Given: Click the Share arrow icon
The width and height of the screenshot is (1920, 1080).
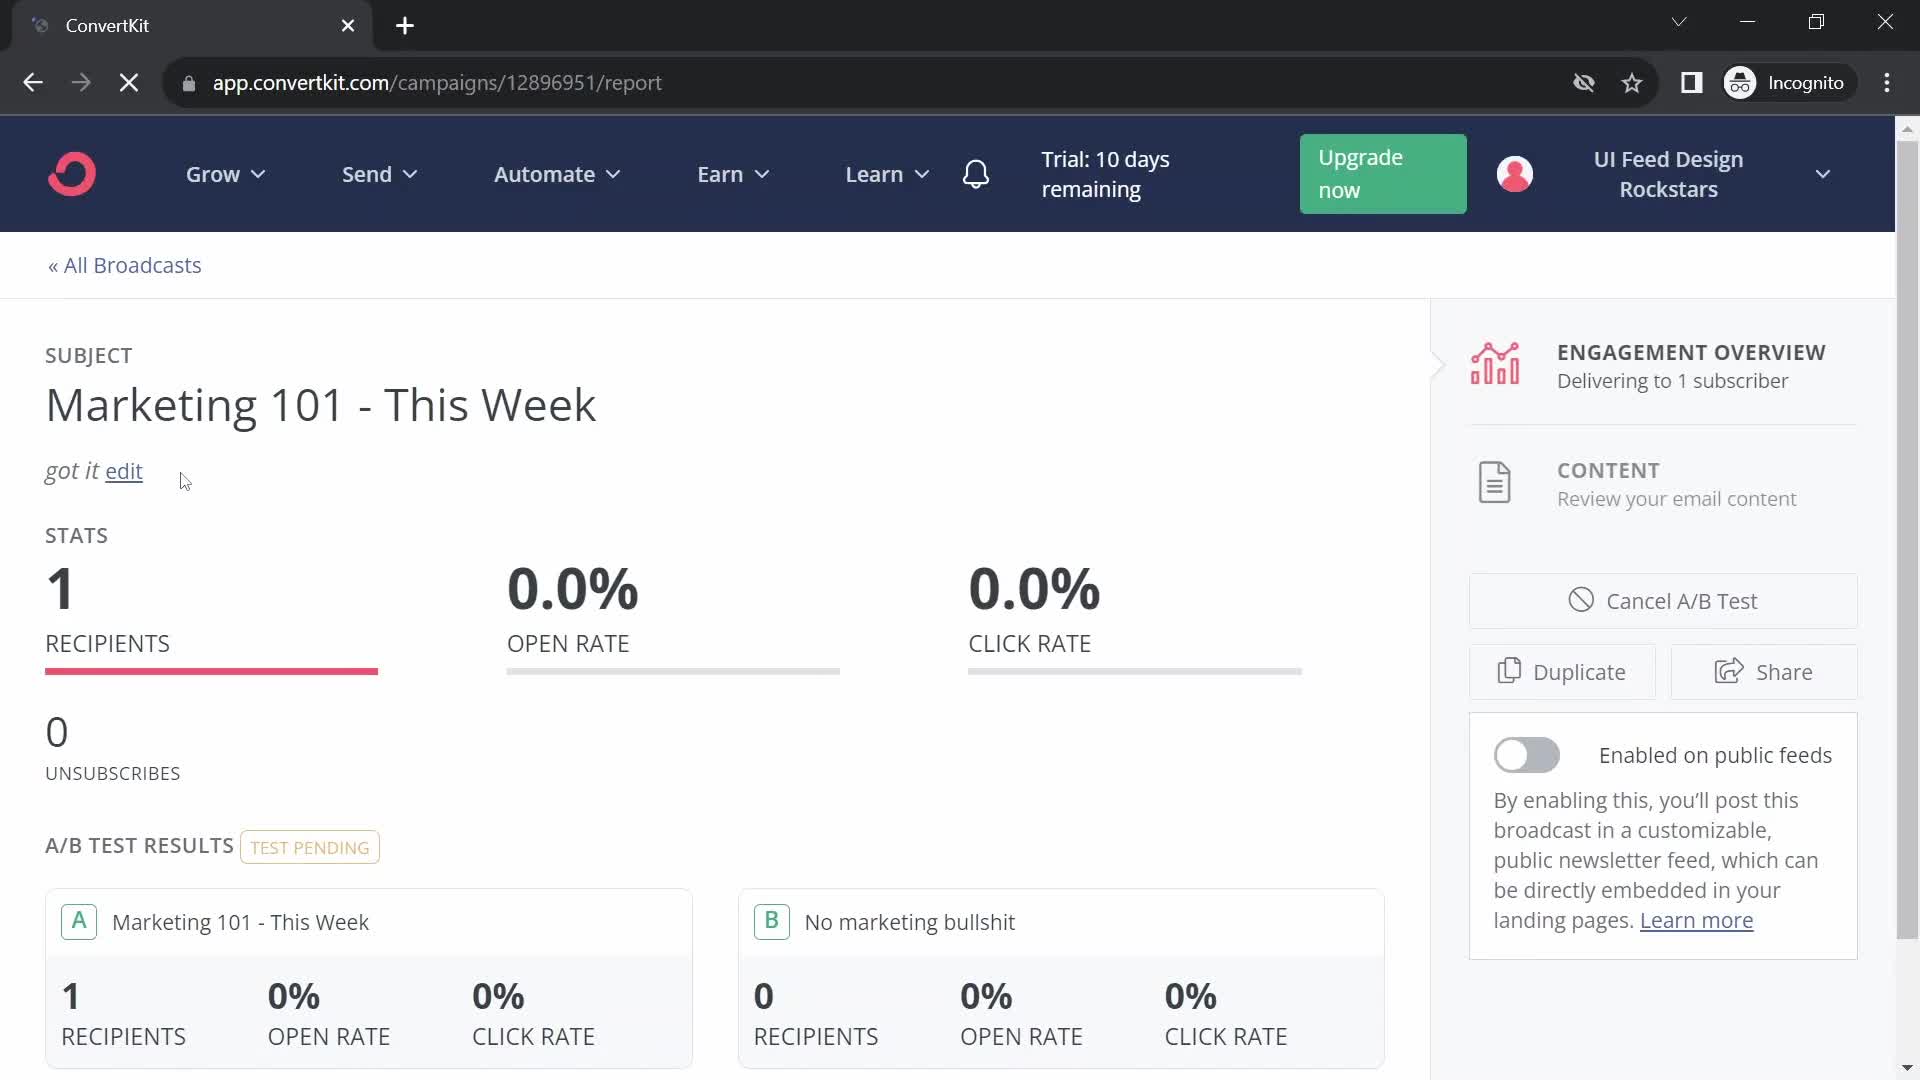Looking at the screenshot, I should (1729, 671).
